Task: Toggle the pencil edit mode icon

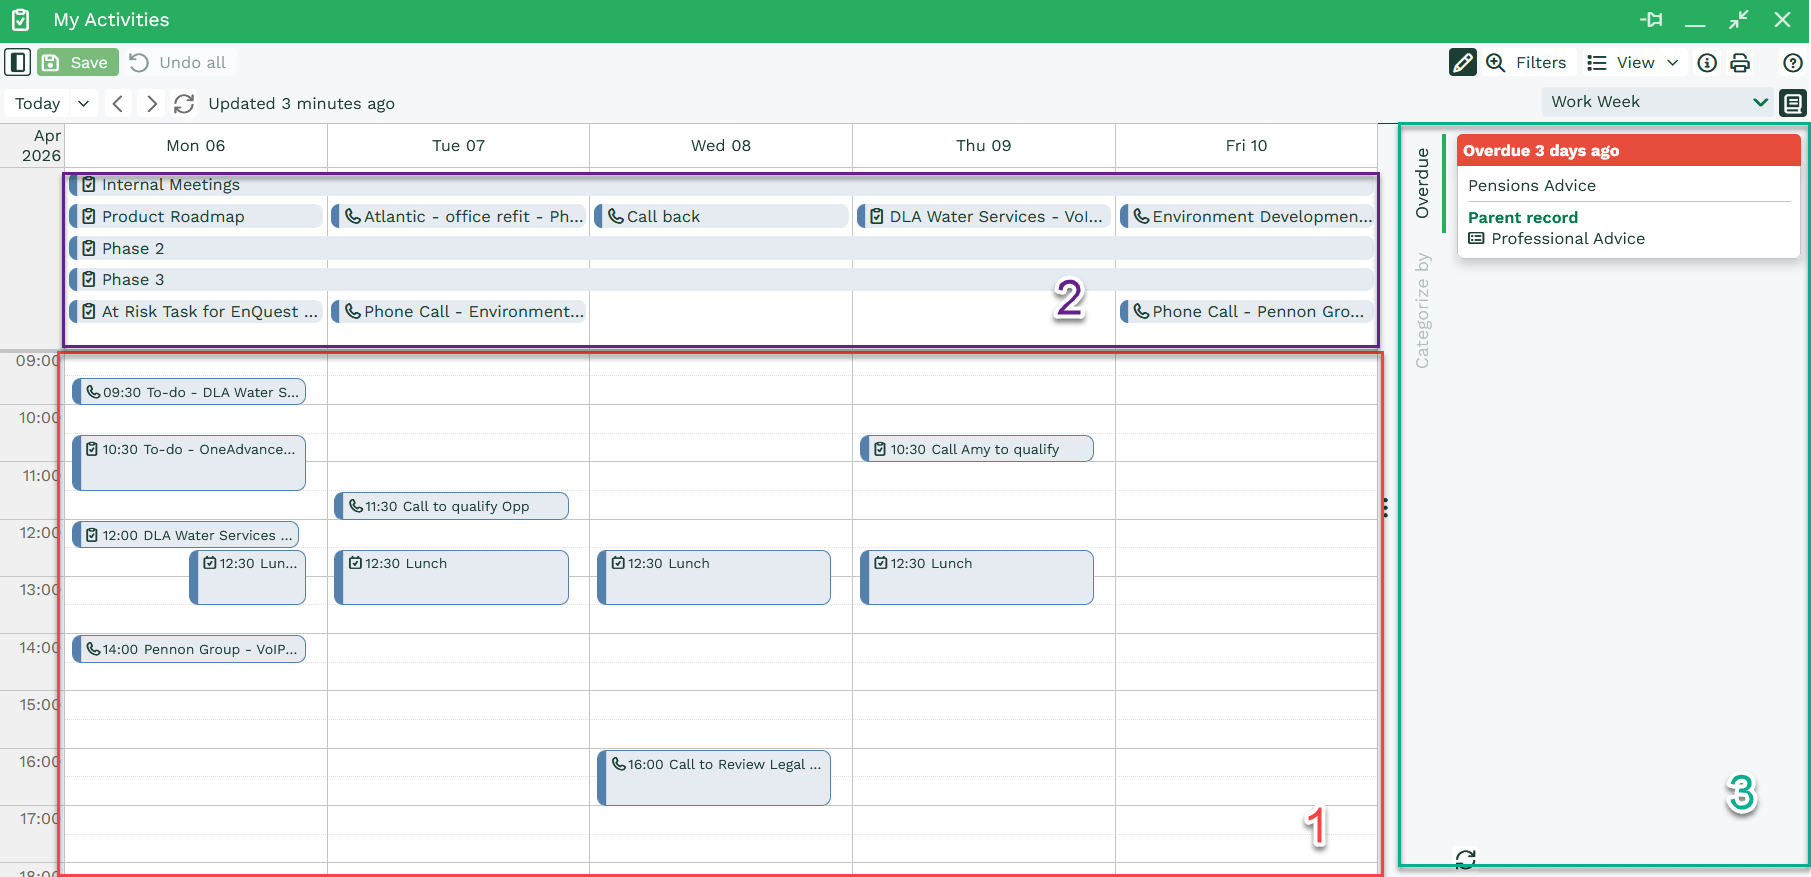Action: coord(1462,62)
